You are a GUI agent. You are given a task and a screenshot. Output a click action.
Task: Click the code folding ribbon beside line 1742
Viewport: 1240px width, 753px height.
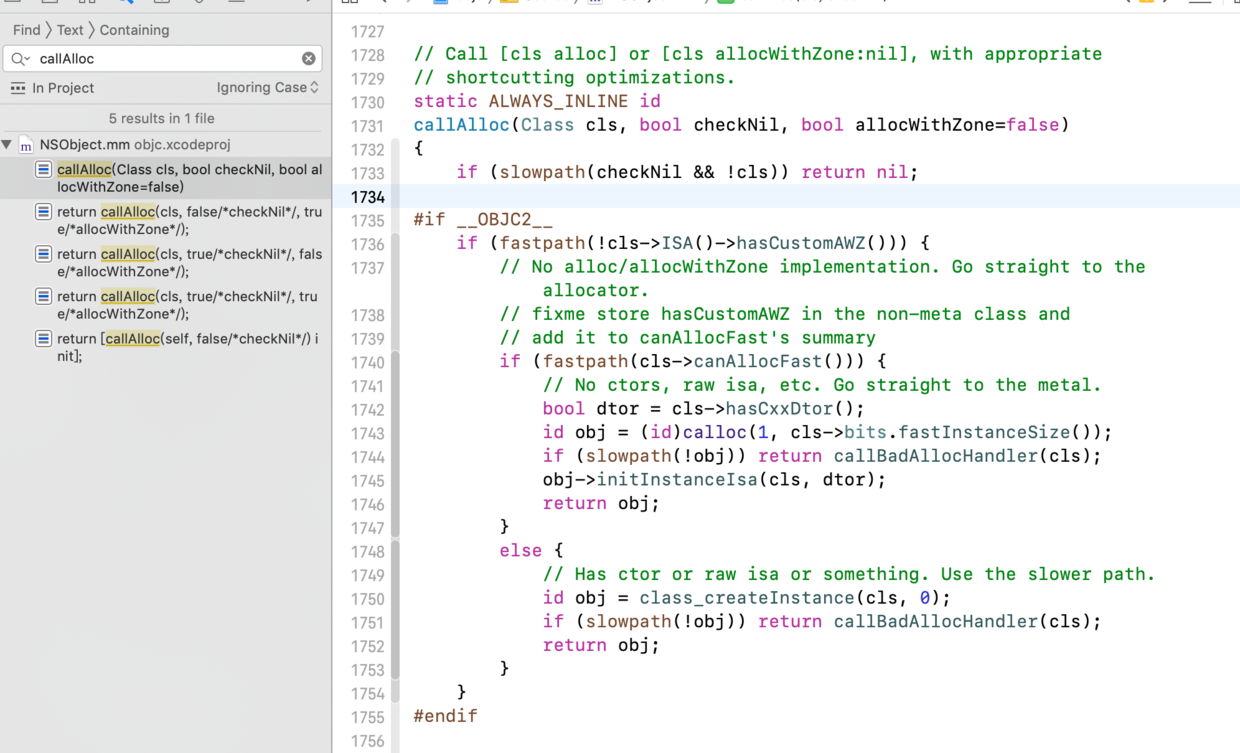395,409
